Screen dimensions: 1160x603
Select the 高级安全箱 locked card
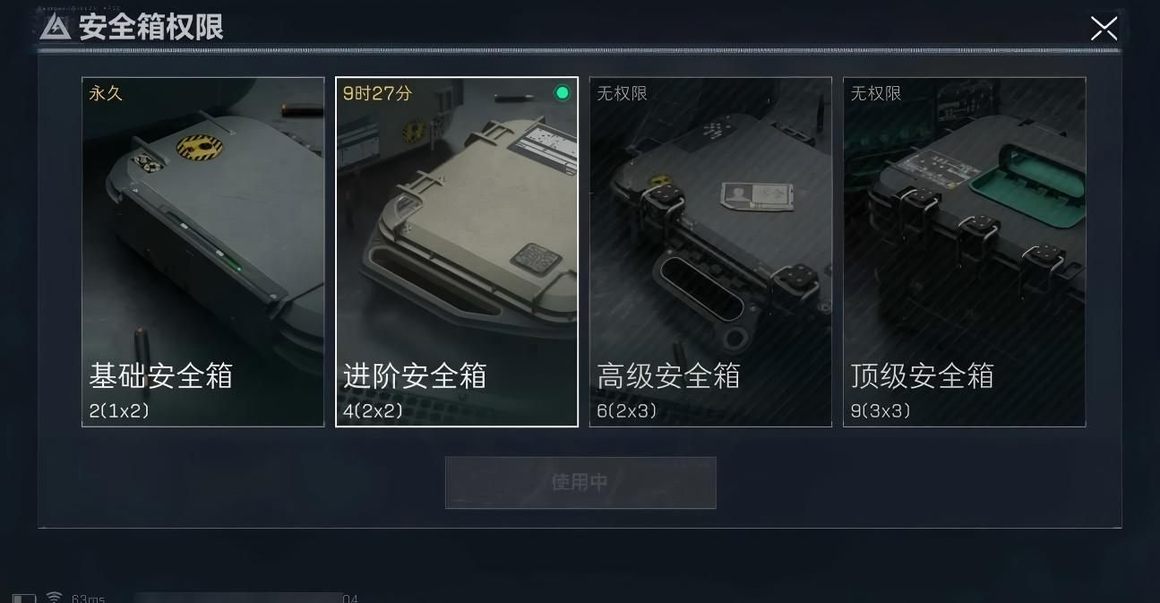710,252
